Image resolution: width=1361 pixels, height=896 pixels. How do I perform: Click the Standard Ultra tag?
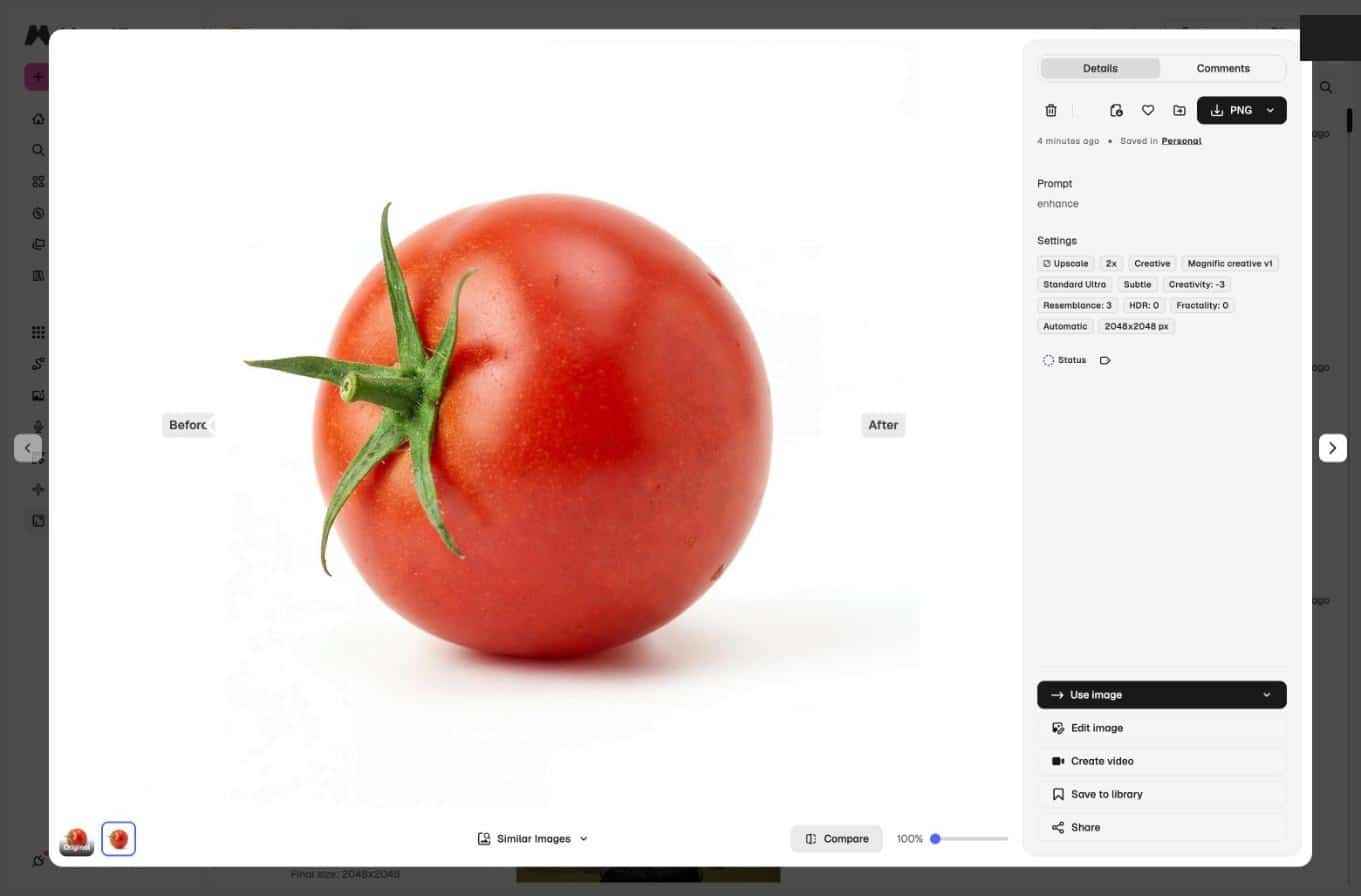[x=1075, y=285]
